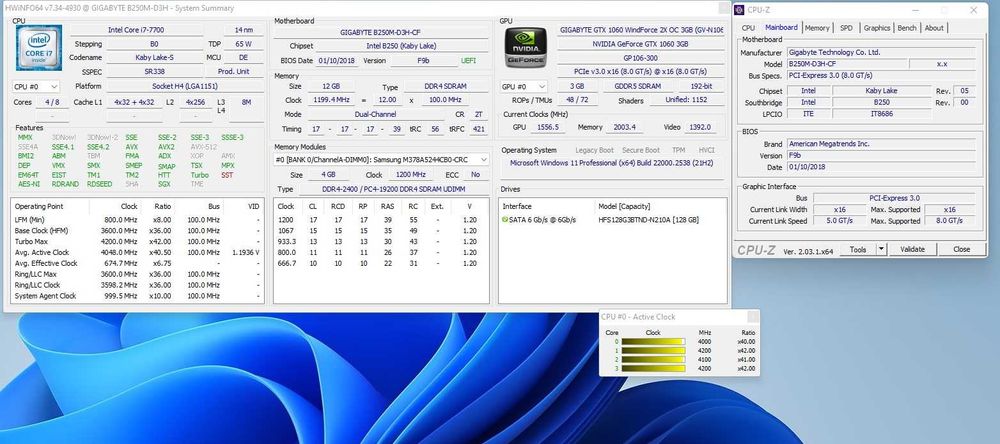Viewport: 1000px width, 444px height.
Task: Open the Graphics tab in CPU-Z
Action: (x=877, y=28)
